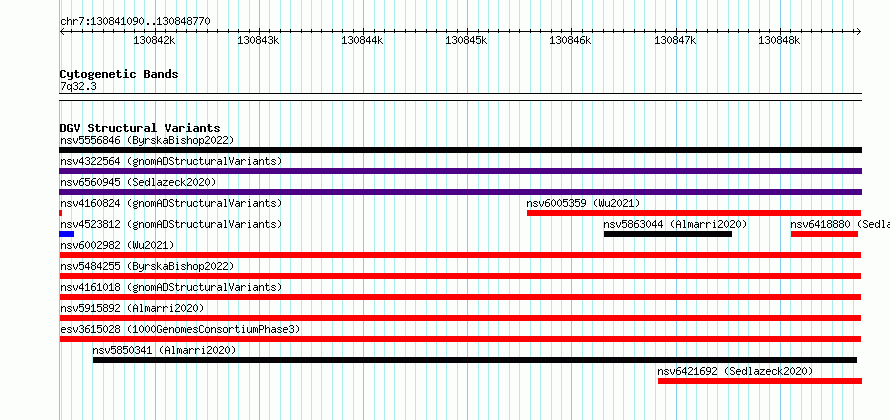890x420 pixels.
Task: Click the short blue bar under nsv4523812
Action: click(66, 234)
